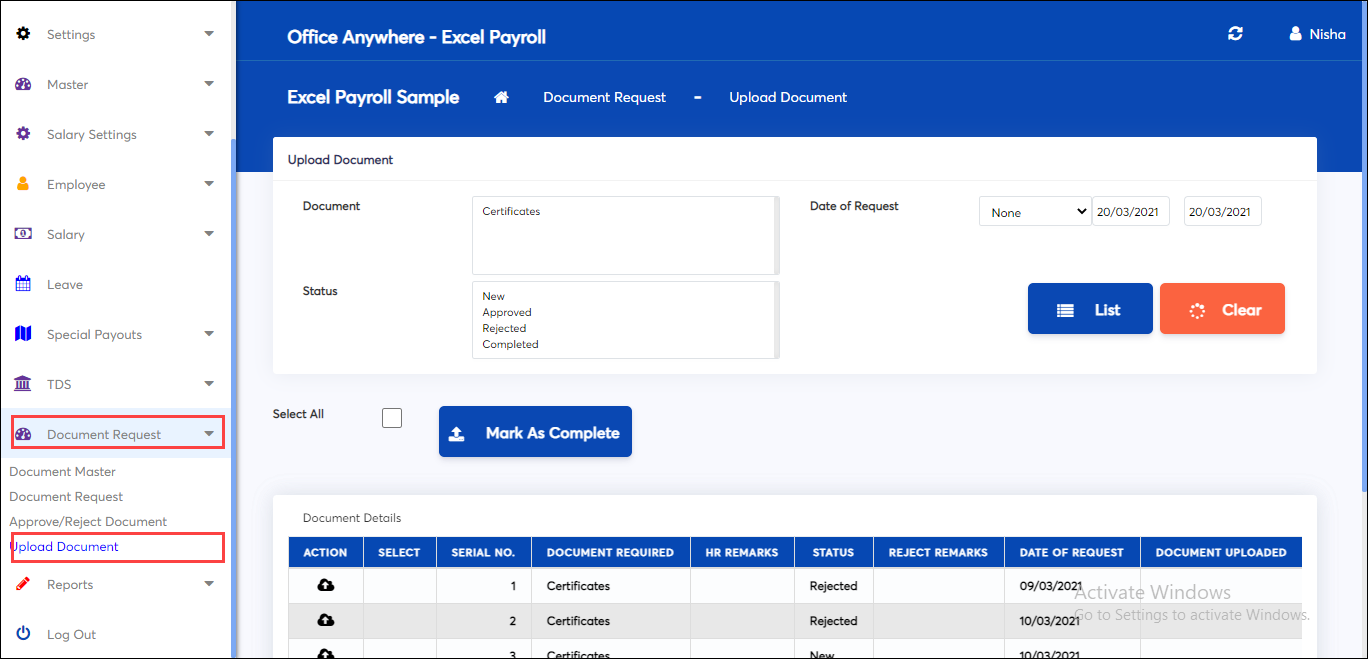Click the Excel Payroll Sample title

pos(373,97)
